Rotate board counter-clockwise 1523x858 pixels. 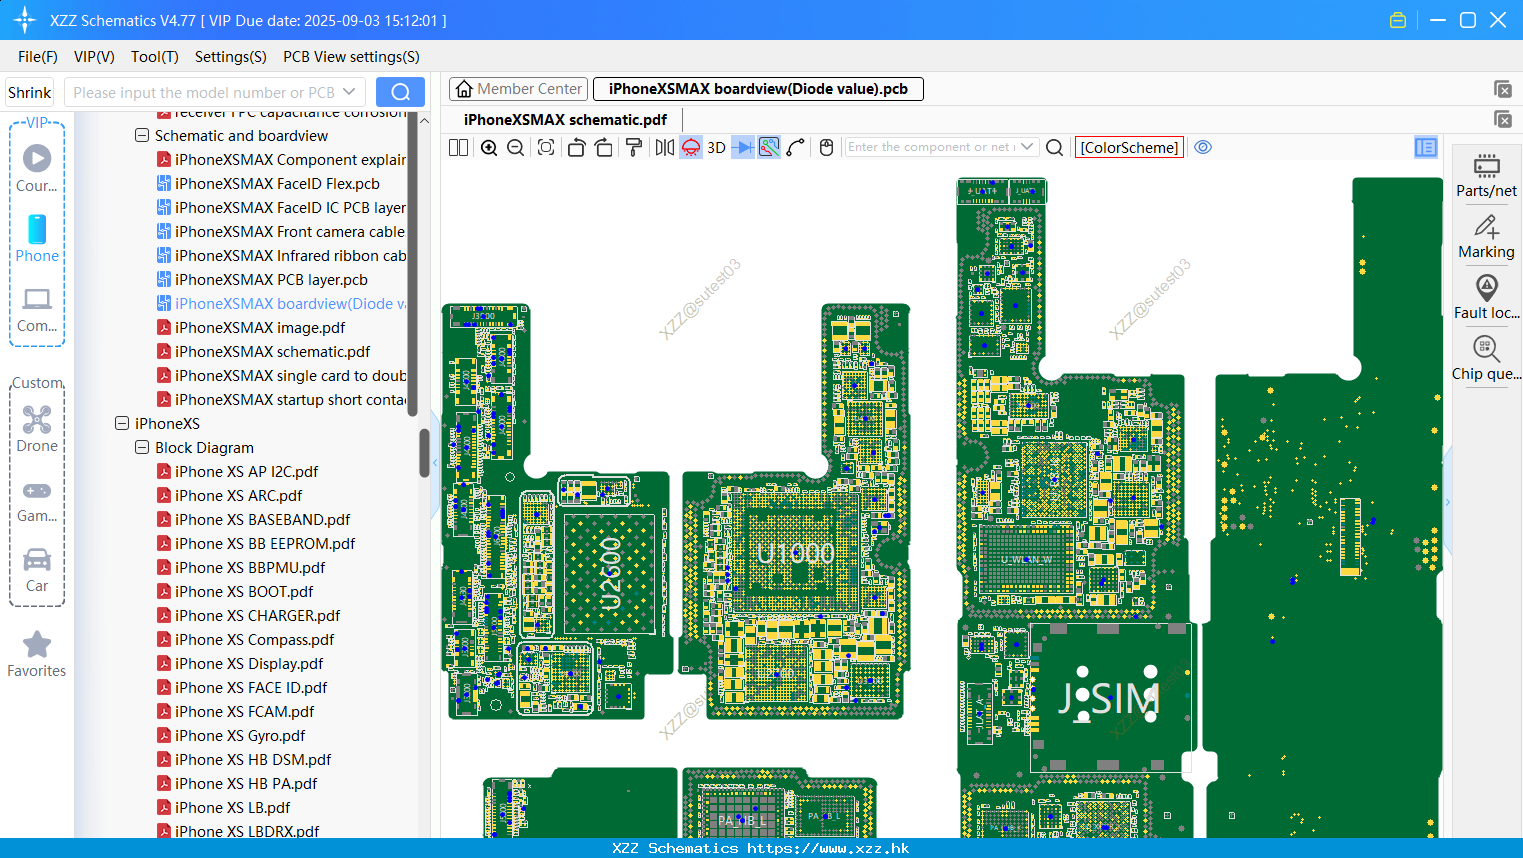tap(576, 147)
